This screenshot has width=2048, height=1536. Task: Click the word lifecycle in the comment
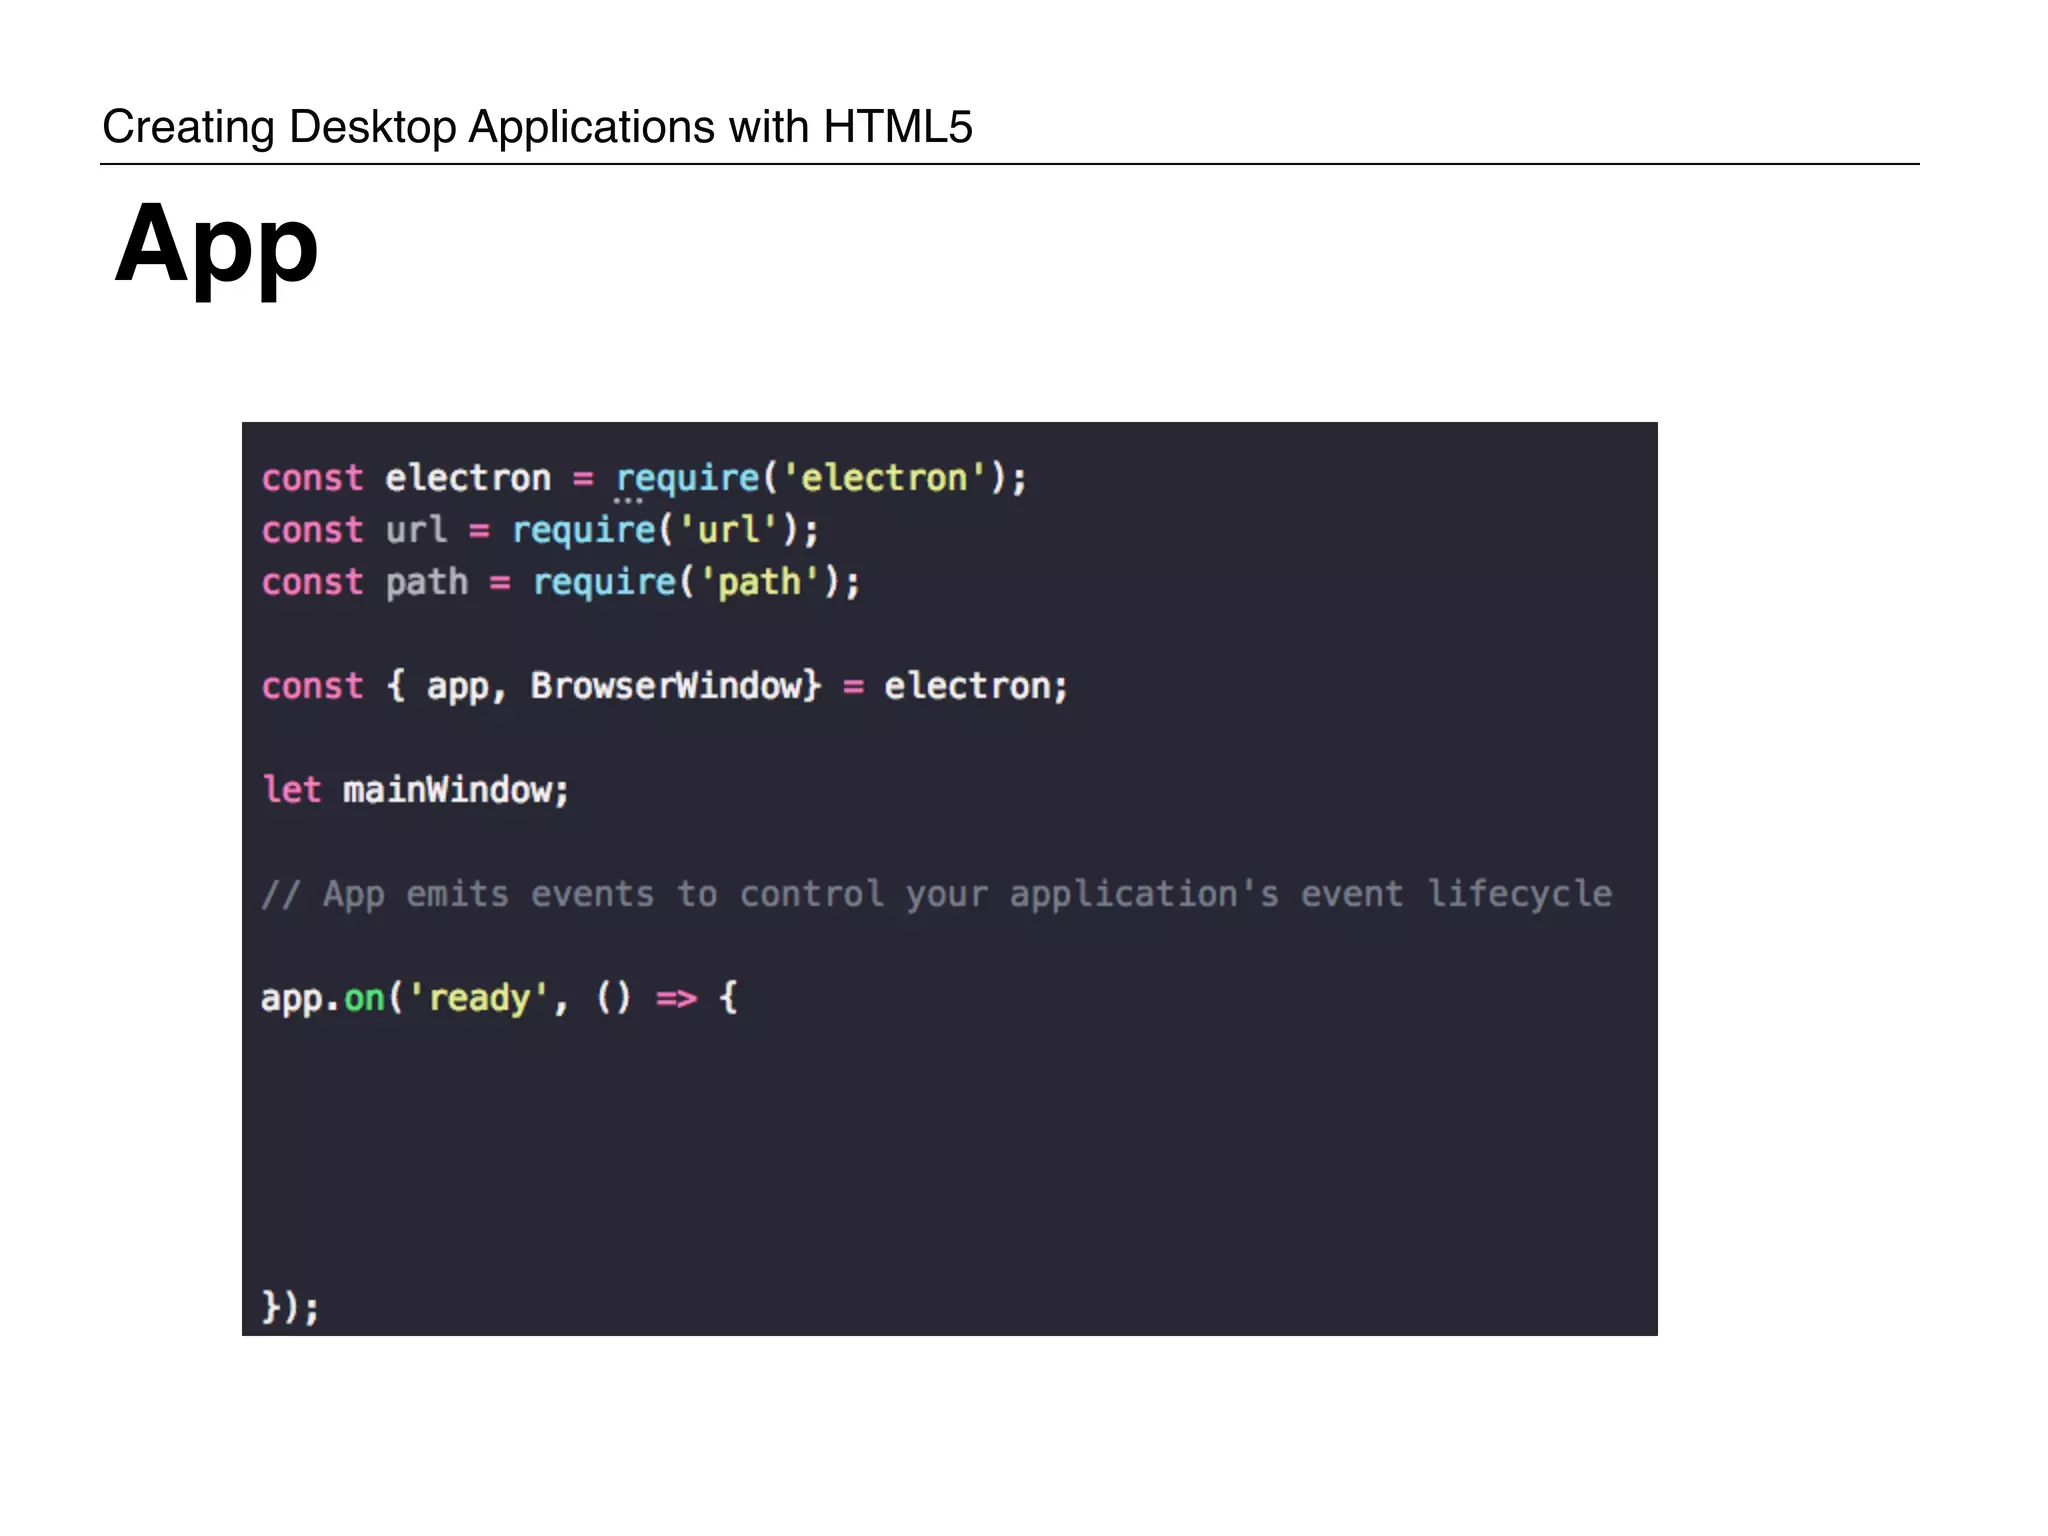point(1519,894)
